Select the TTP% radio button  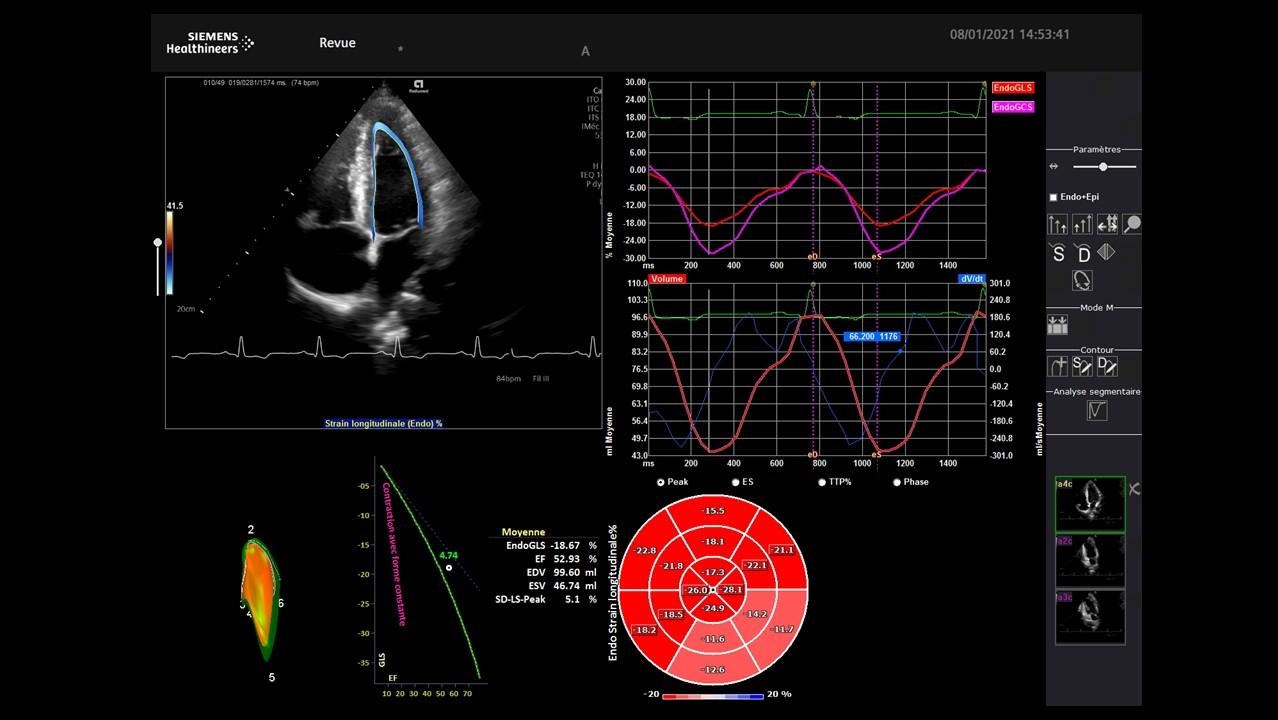(822, 482)
